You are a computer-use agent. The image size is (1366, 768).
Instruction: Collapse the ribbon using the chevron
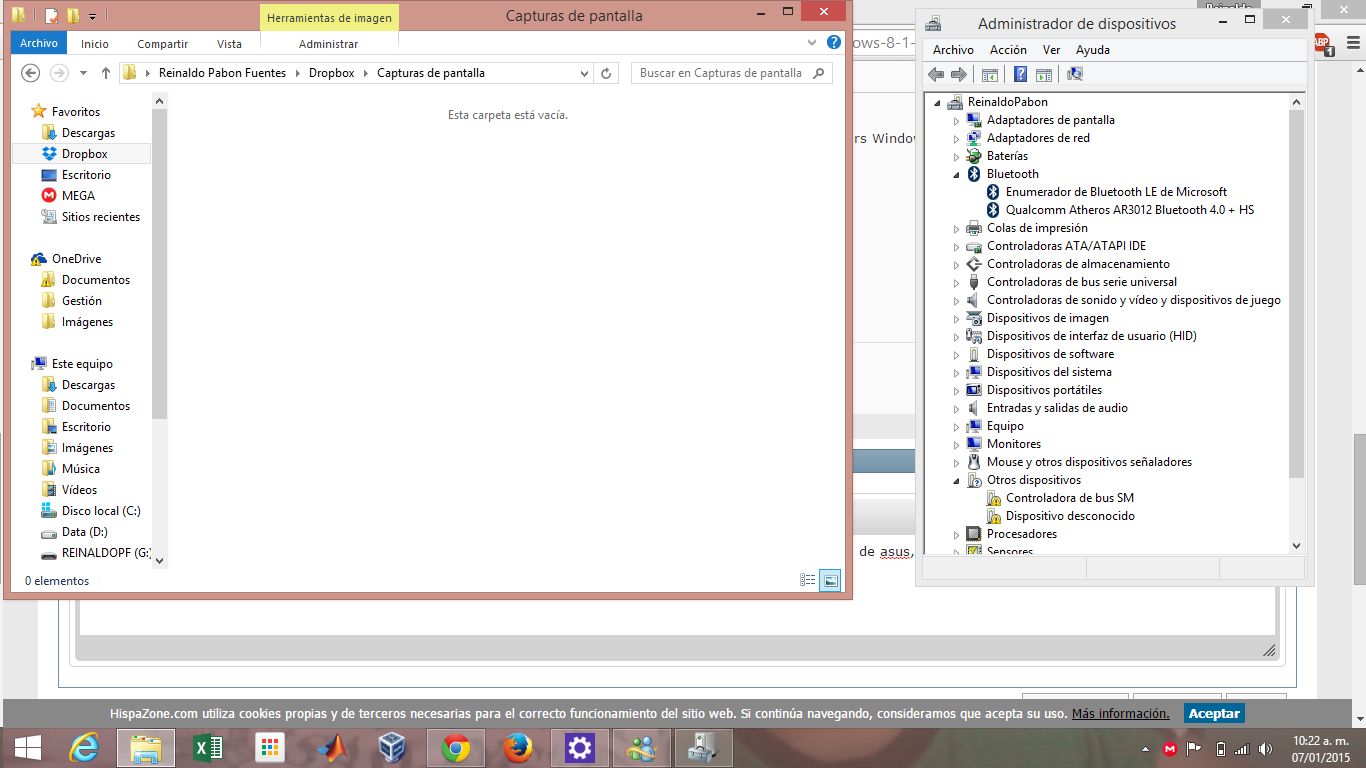tap(812, 43)
